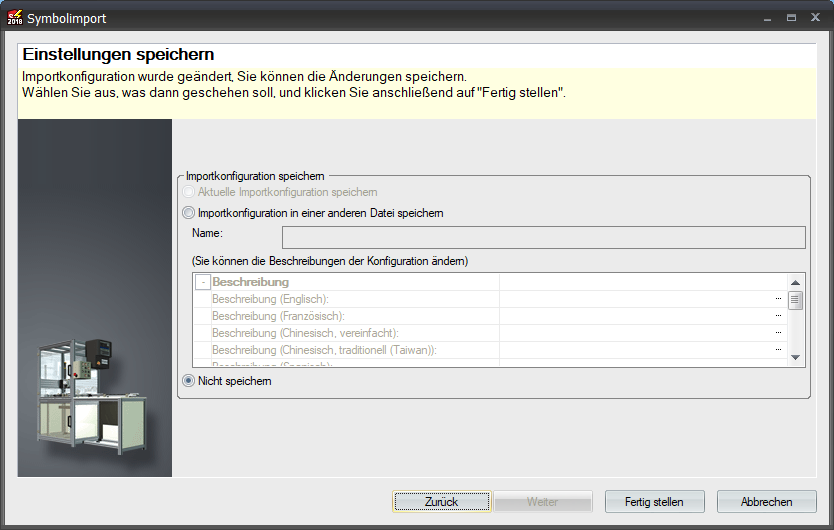Click the Zurück button
The image size is (834, 530).
[x=441, y=502]
